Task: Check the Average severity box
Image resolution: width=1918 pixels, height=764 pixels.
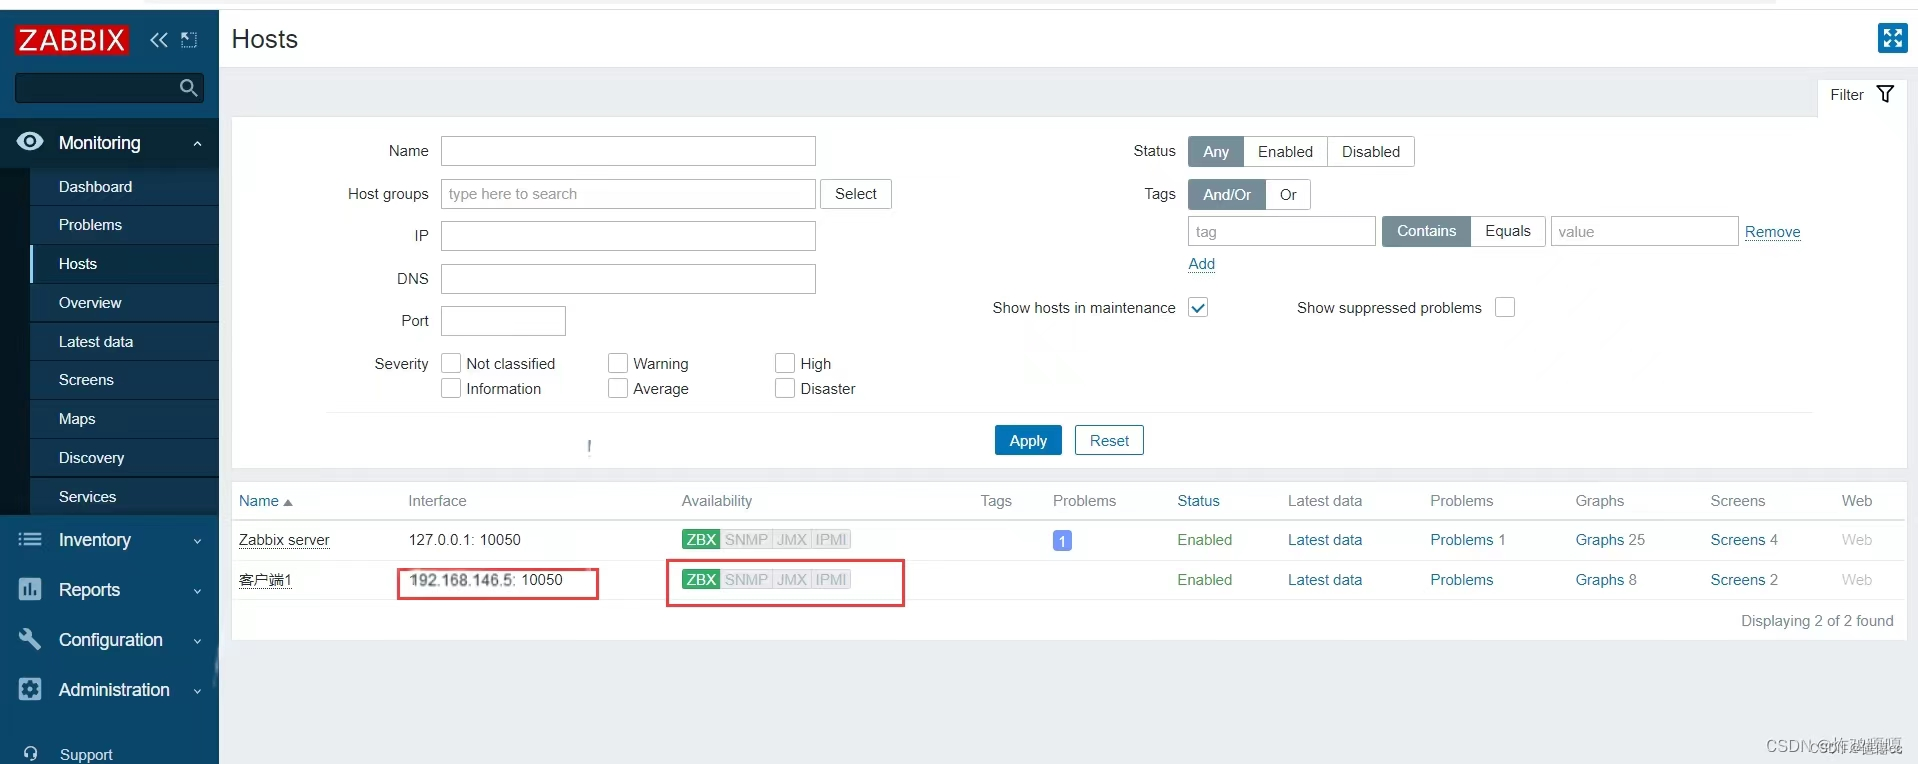Action: [618, 388]
